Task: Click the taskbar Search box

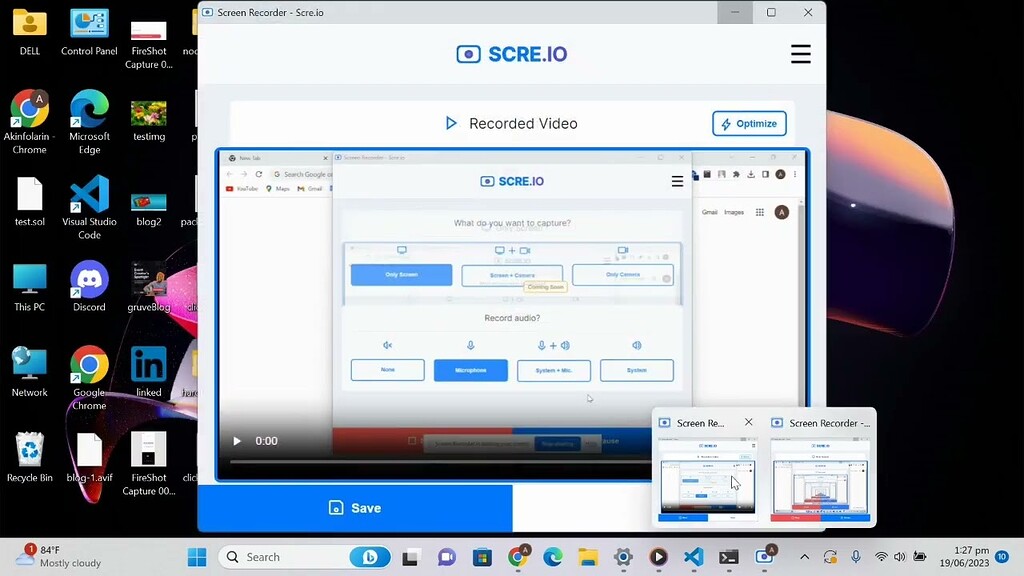Action: [x=285, y=557]
